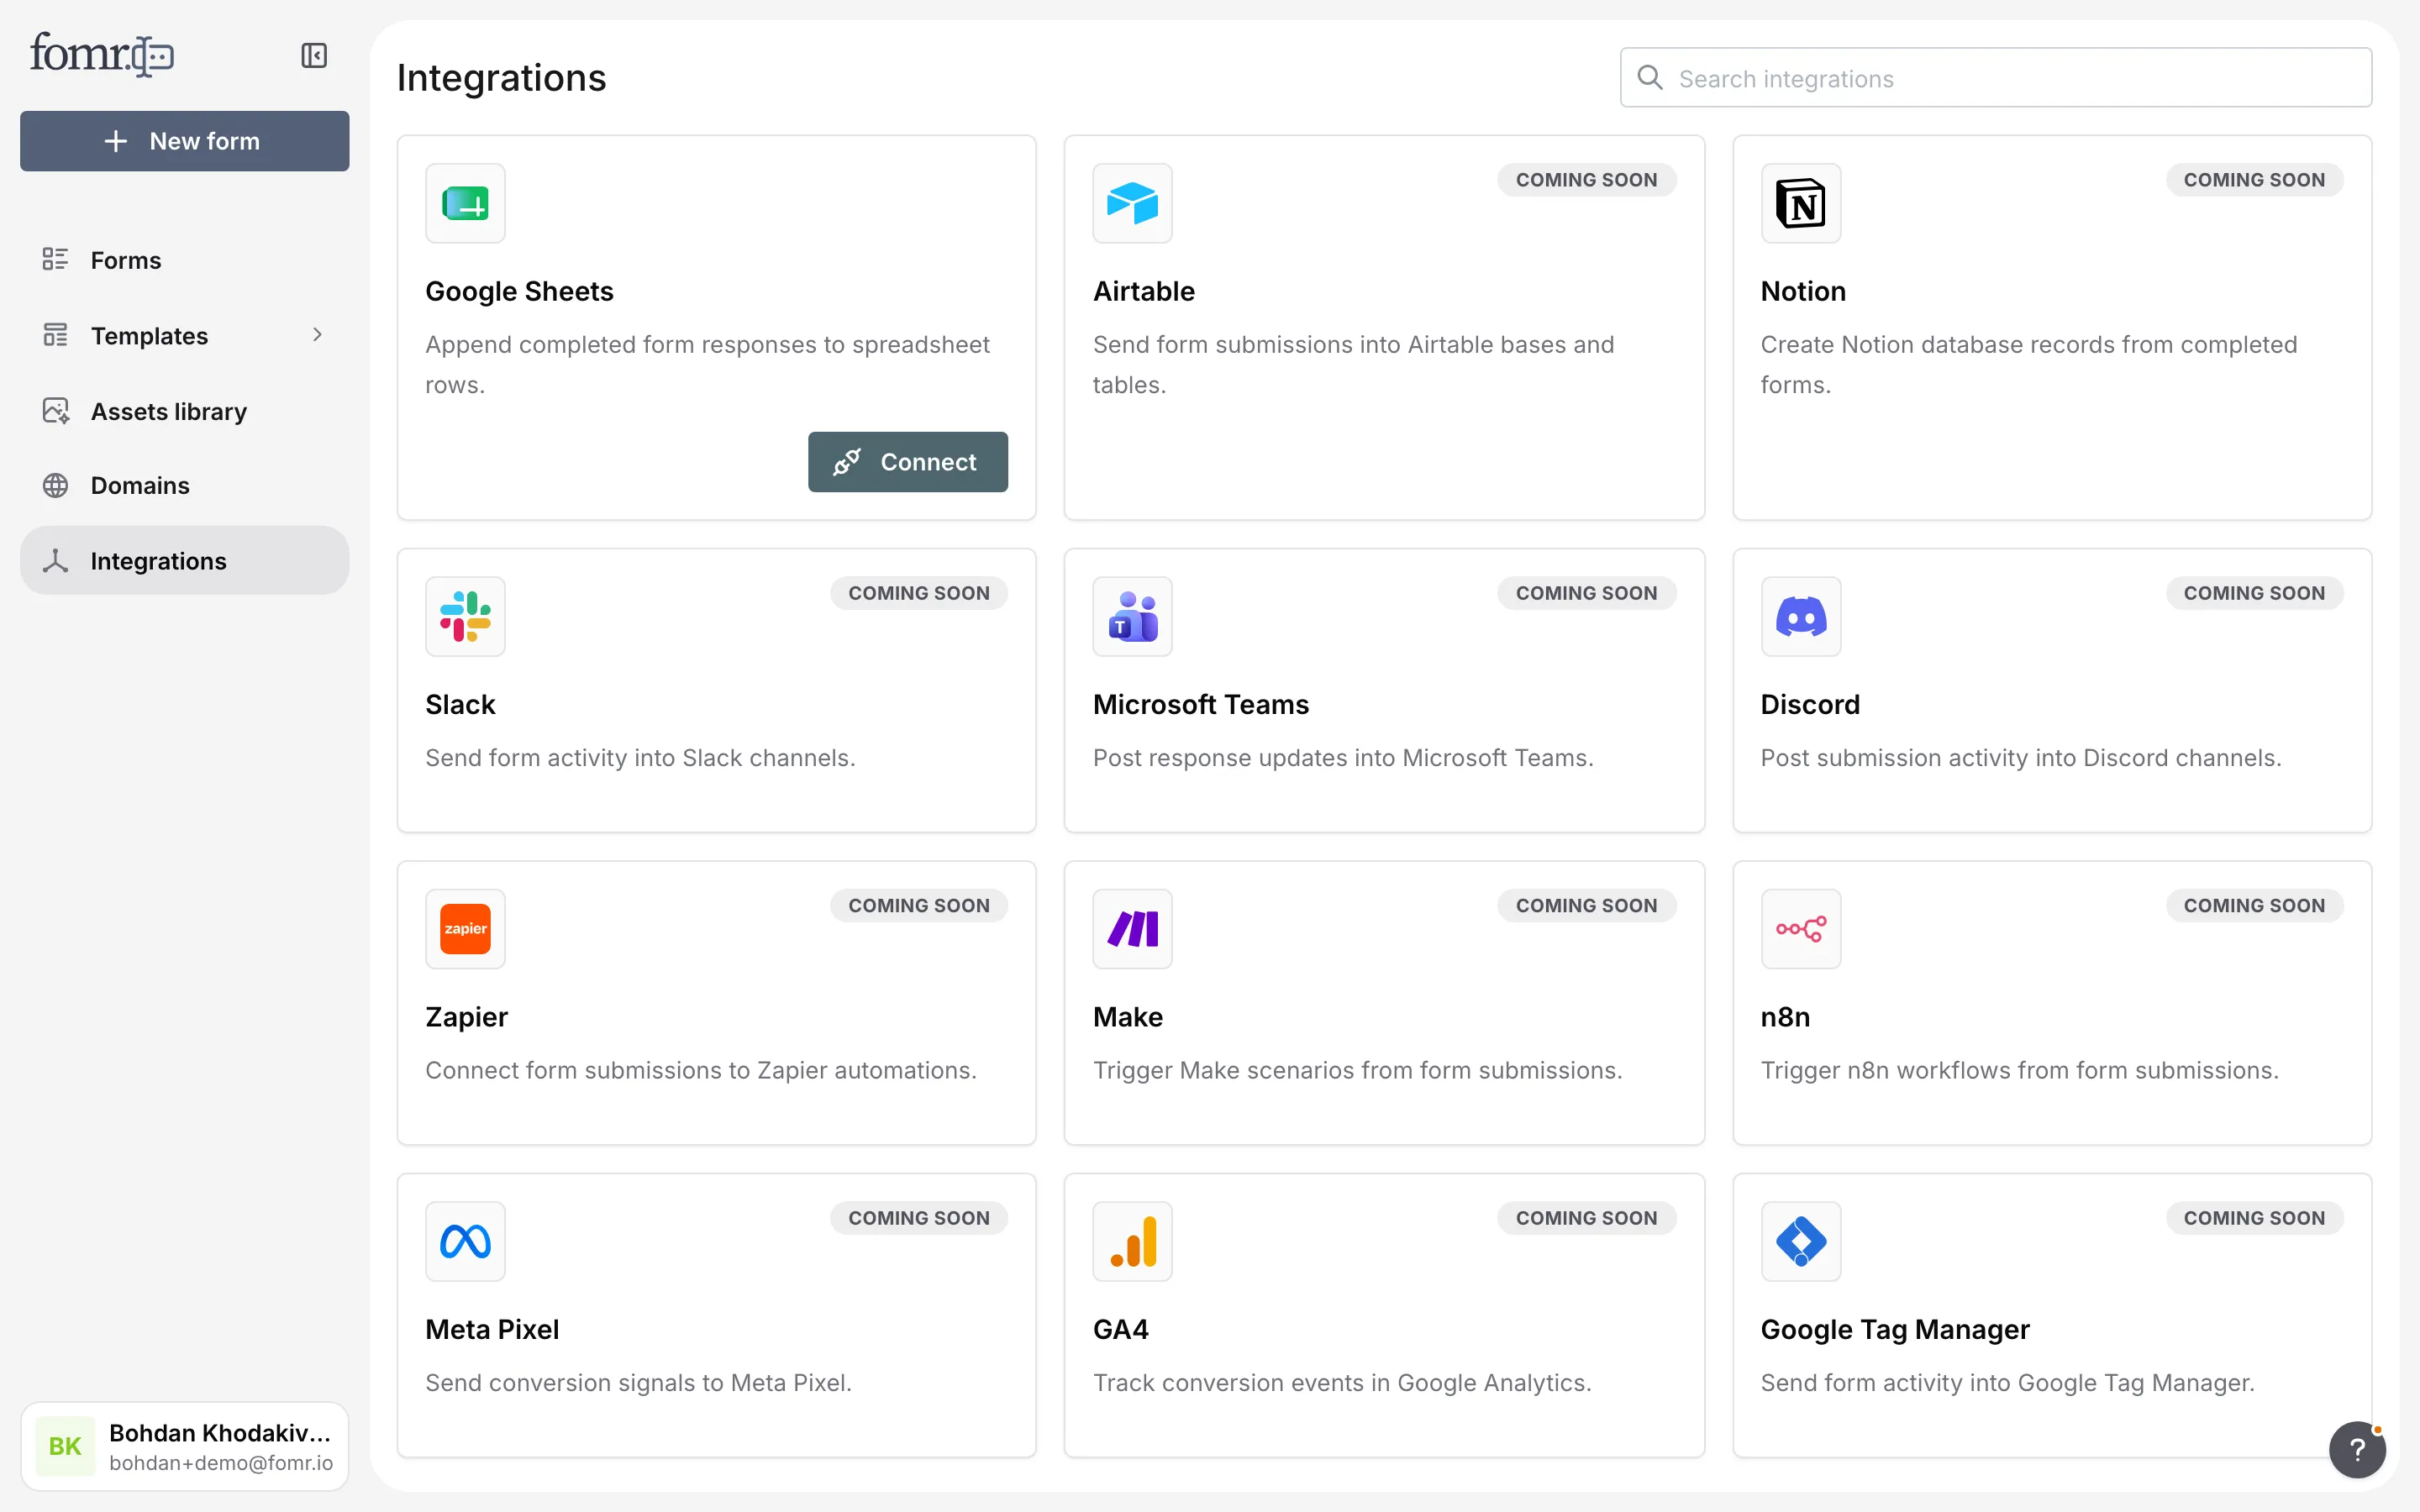The height and width of the screenshot is (1512, 2420).
Task: Click n8n's Coming Soon badge
Action: coord(2254,906)
